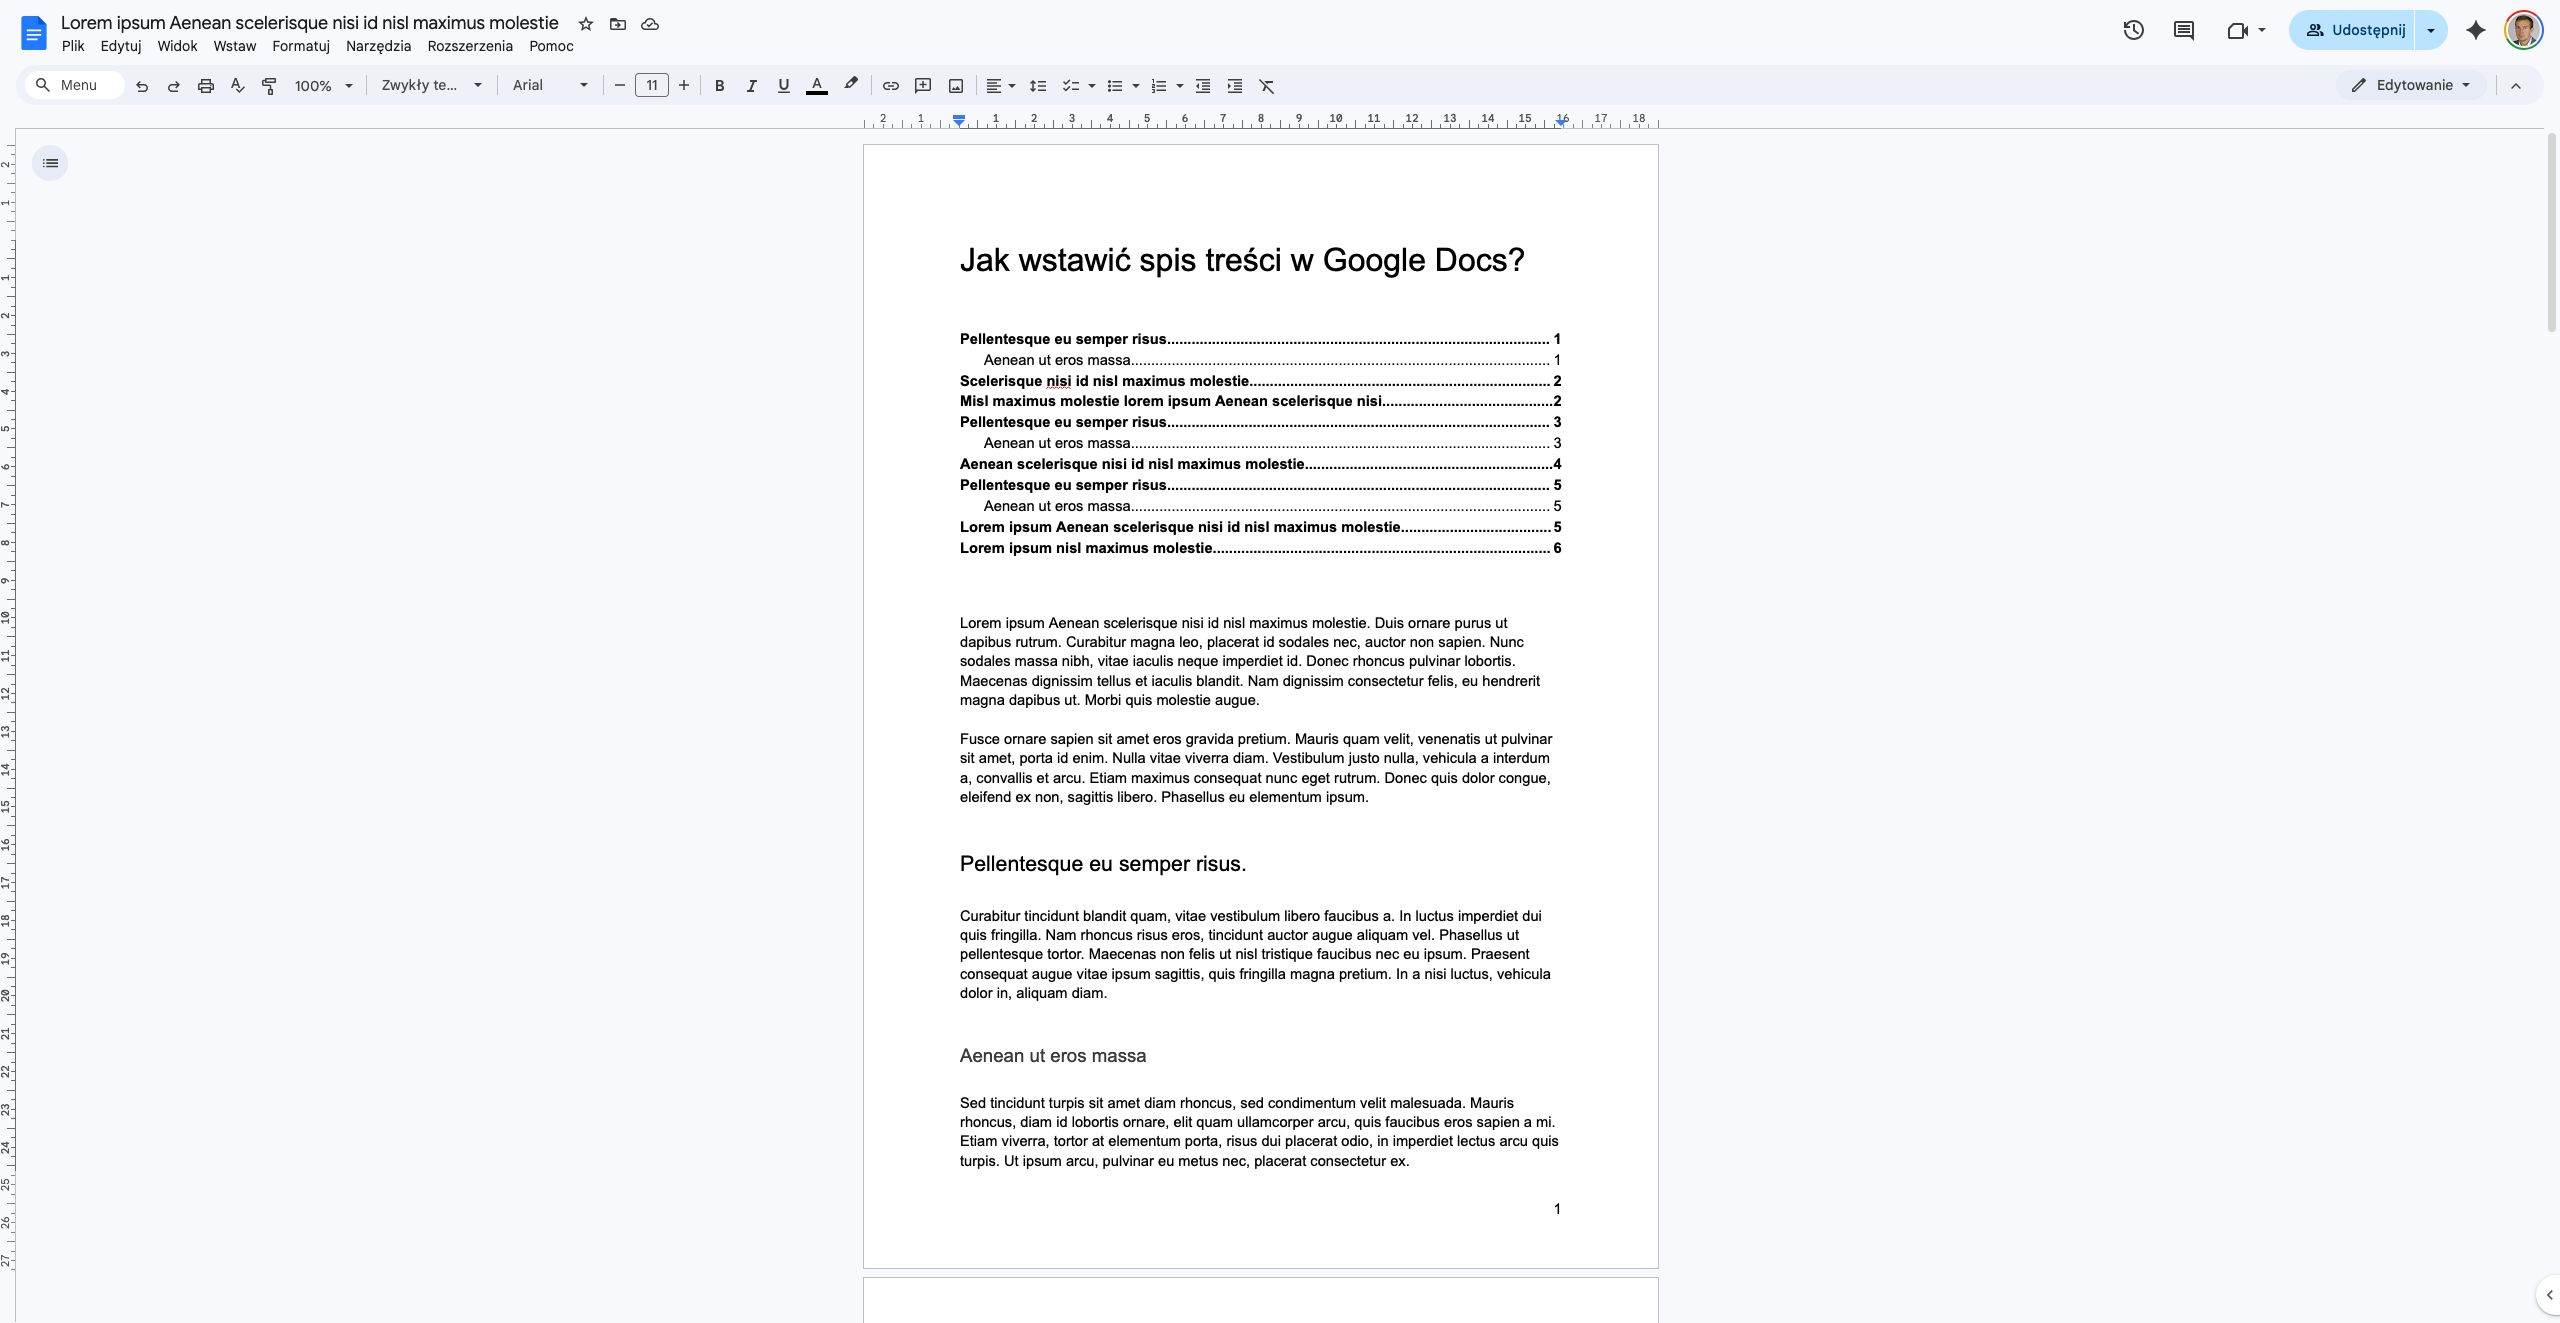
Task: Move document to folder icon
Action: click(x=618, y=24)
